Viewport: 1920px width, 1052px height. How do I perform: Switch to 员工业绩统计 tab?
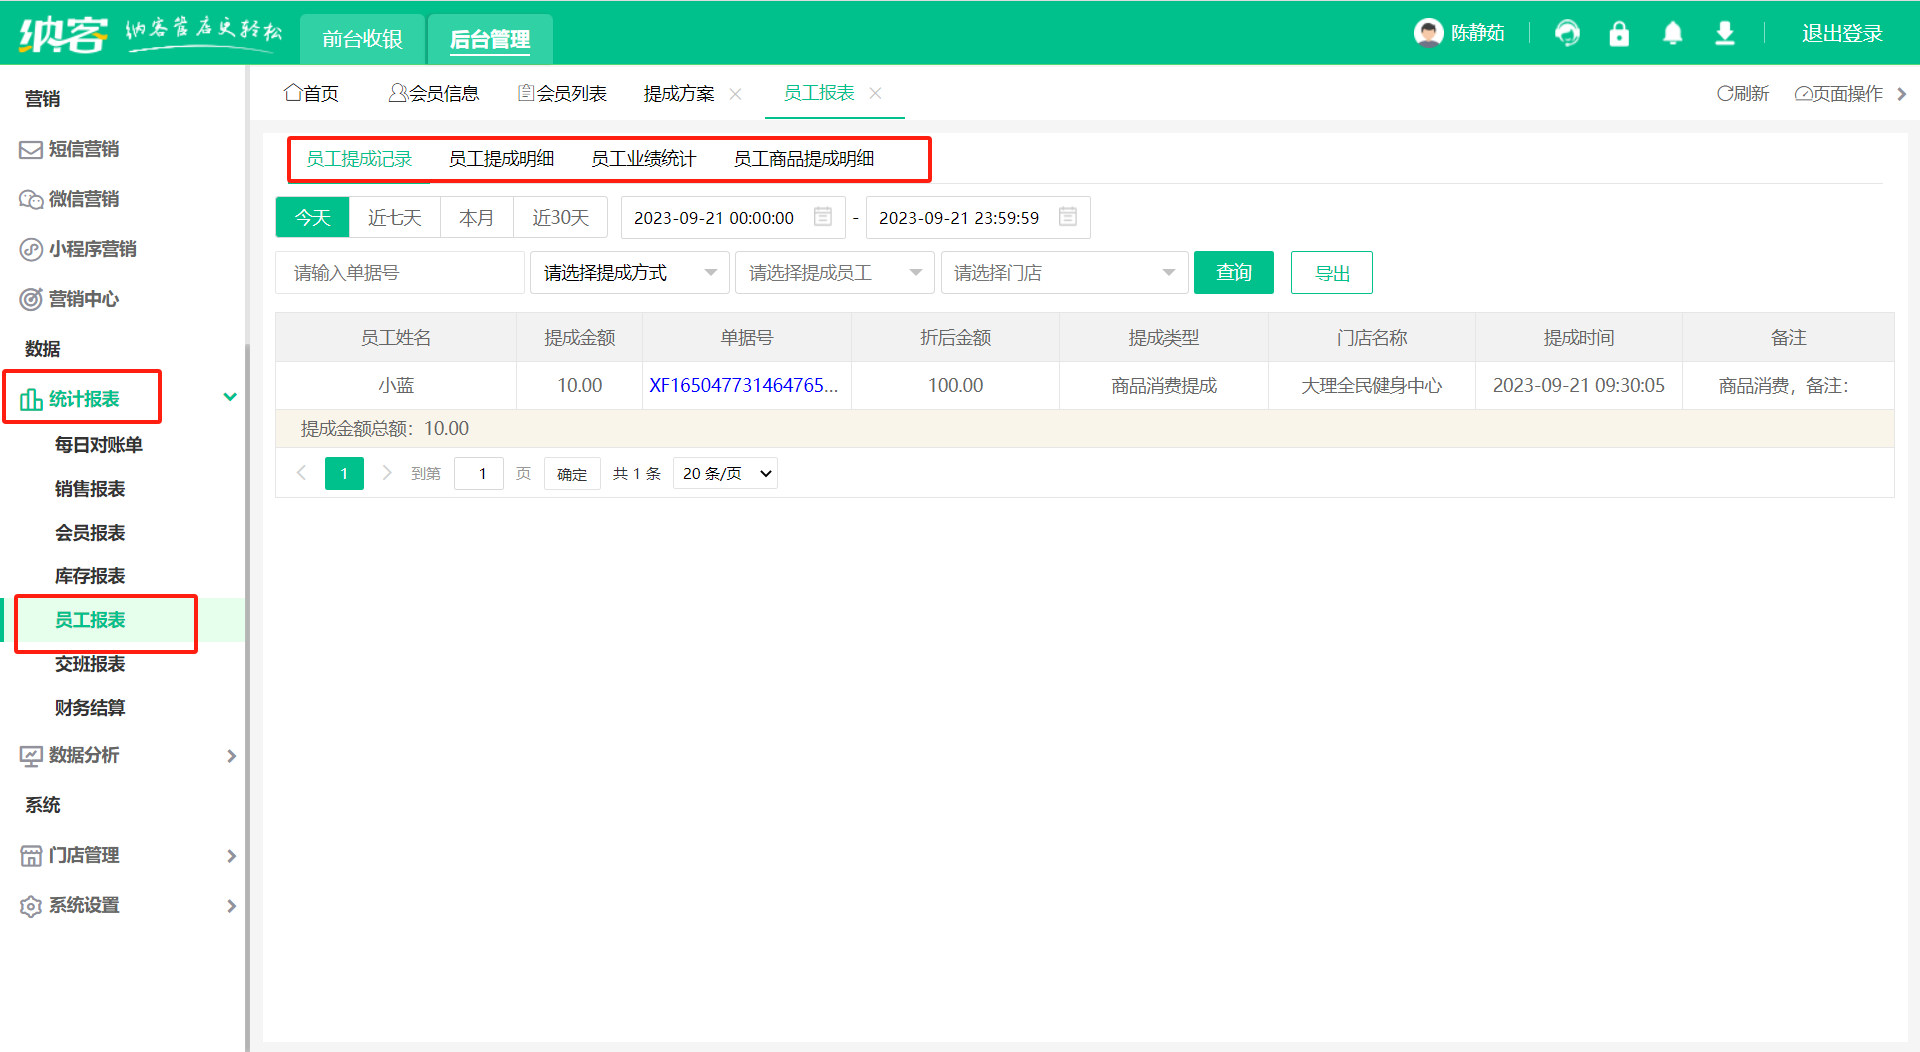pyautogui.click(x=643, y=159)
